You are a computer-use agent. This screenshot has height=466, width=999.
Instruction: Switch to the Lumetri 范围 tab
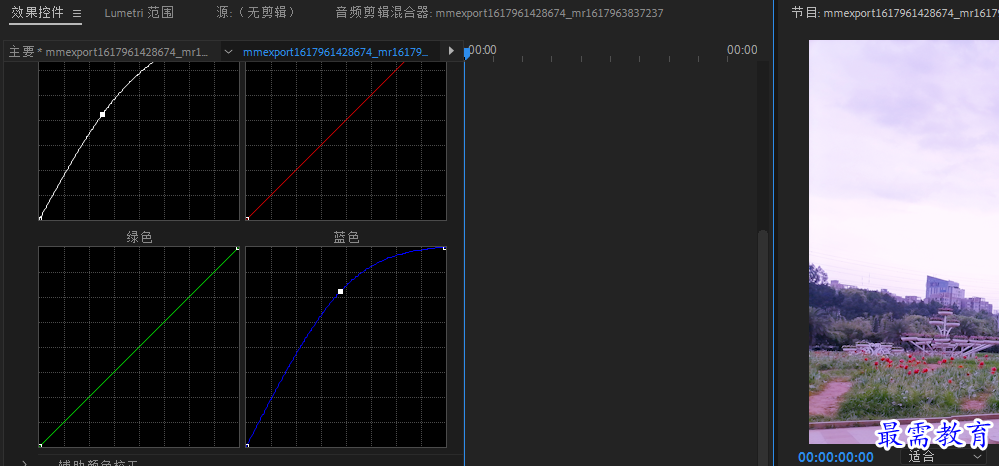tap(139, 13)
